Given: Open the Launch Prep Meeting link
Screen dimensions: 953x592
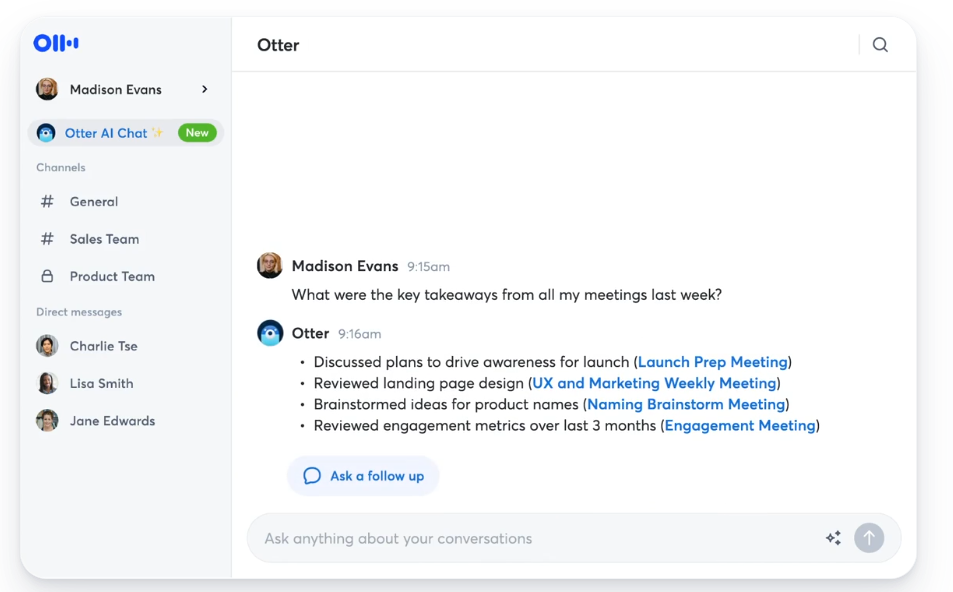Looking at the screenshot, I should point(712,362).
